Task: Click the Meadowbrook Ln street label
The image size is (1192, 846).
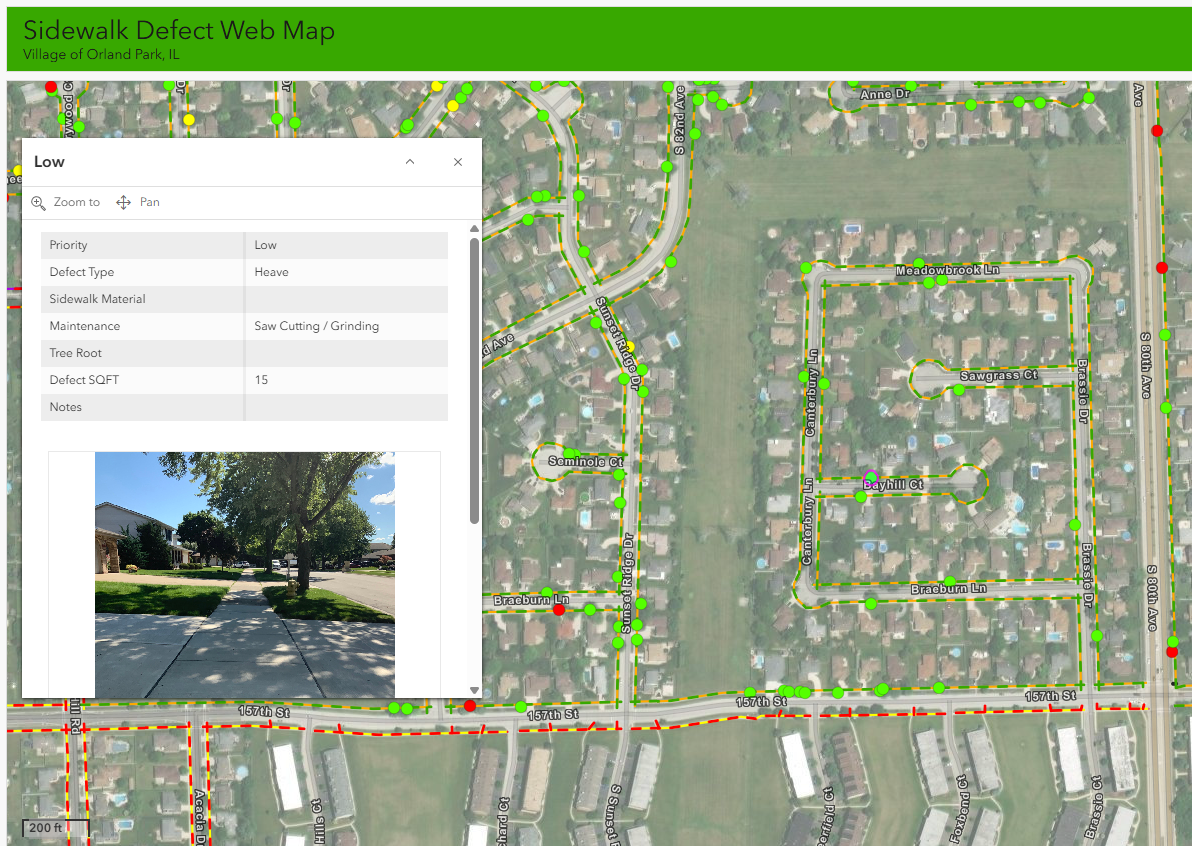Action: point(947,270)
